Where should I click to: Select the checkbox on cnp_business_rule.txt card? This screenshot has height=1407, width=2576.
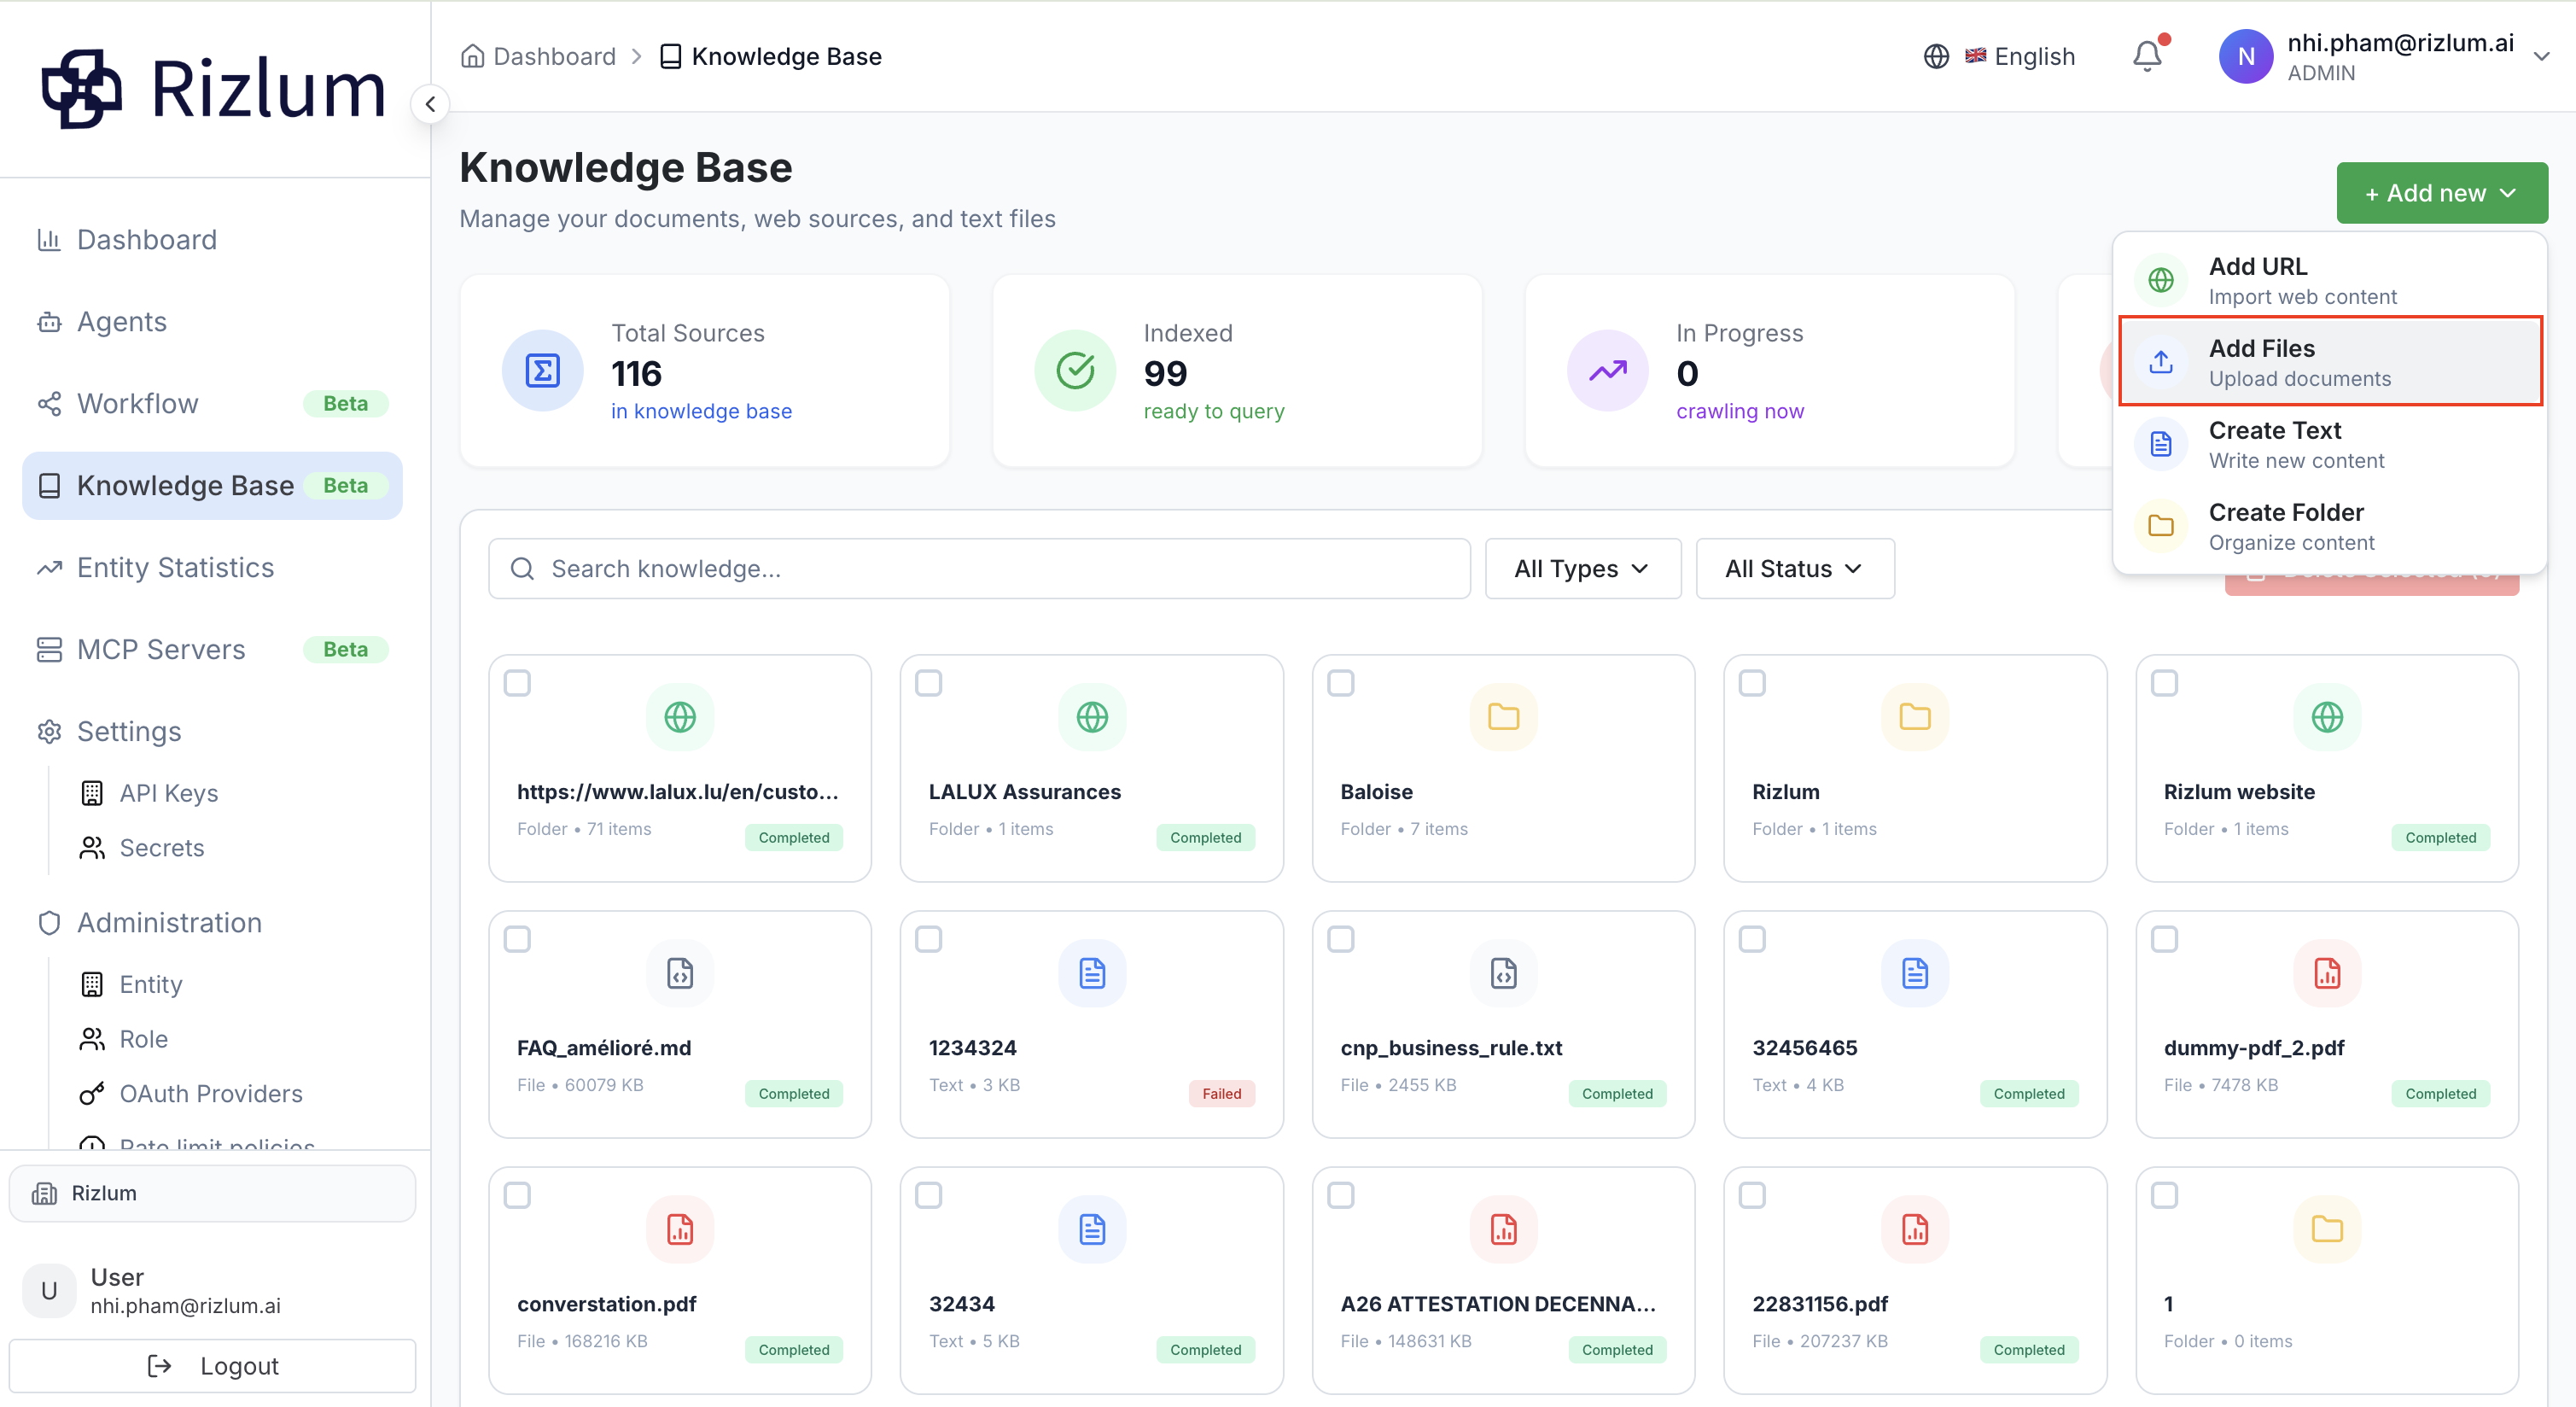pos(1341,940)
